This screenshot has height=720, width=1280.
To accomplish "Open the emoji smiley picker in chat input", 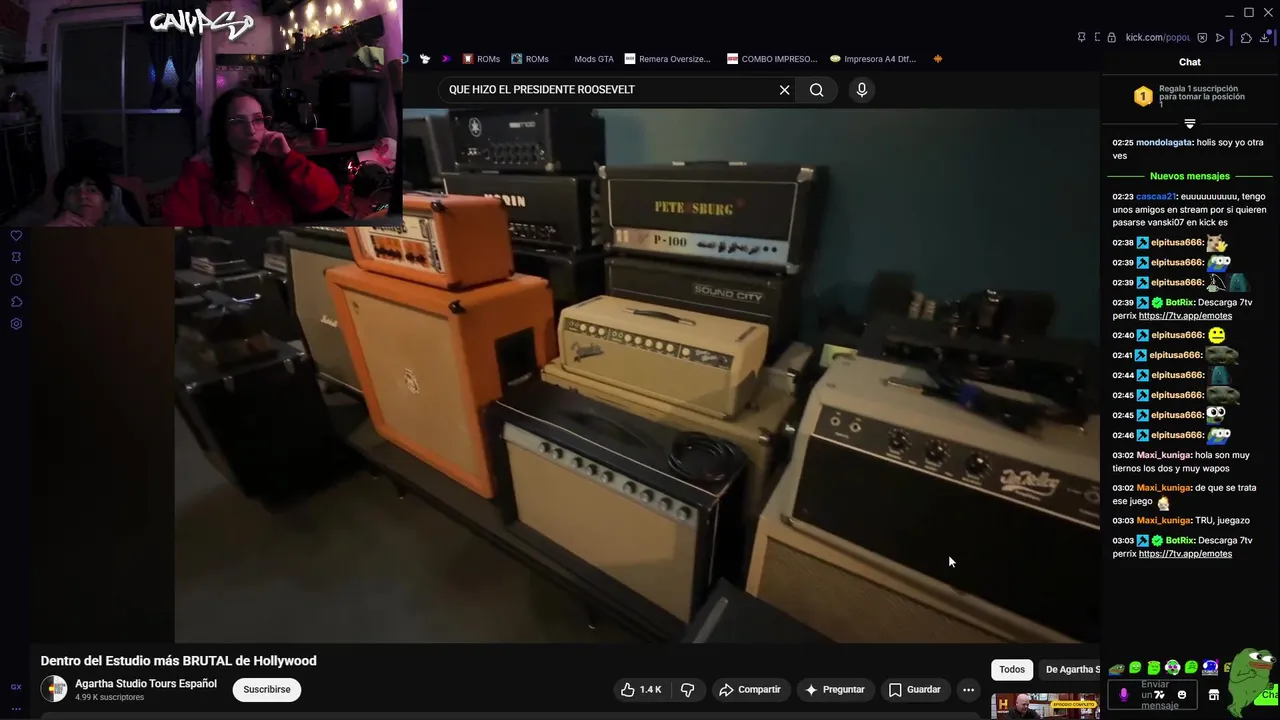I will pos(1182,695).
